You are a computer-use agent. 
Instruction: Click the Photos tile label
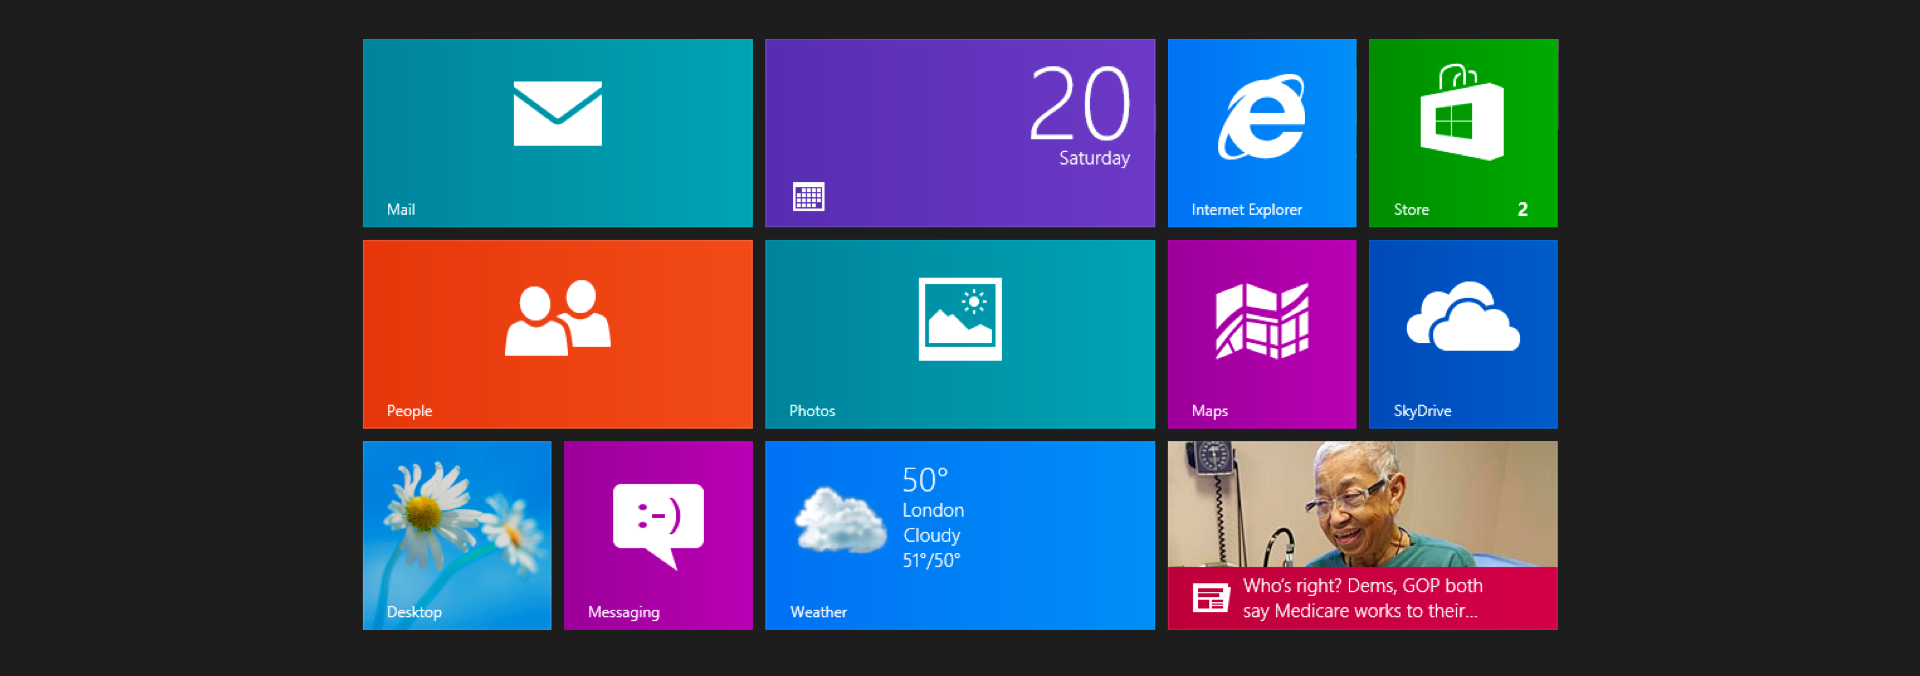(812, 411)
